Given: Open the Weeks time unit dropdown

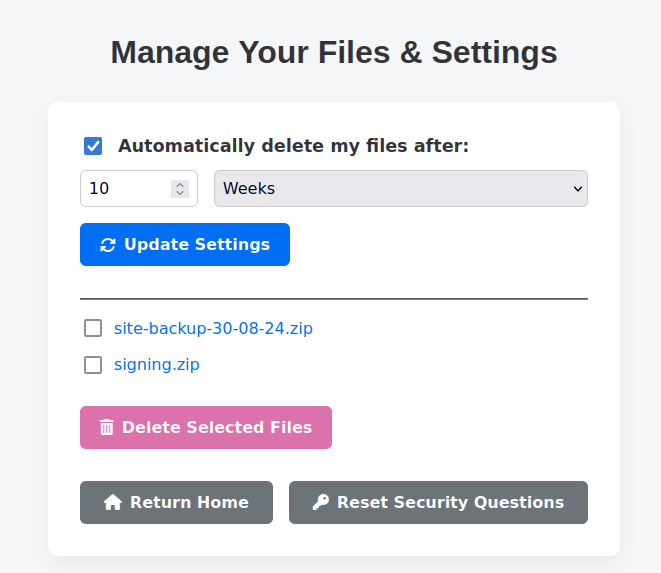Looking at the screenshot, I should 400,189.
